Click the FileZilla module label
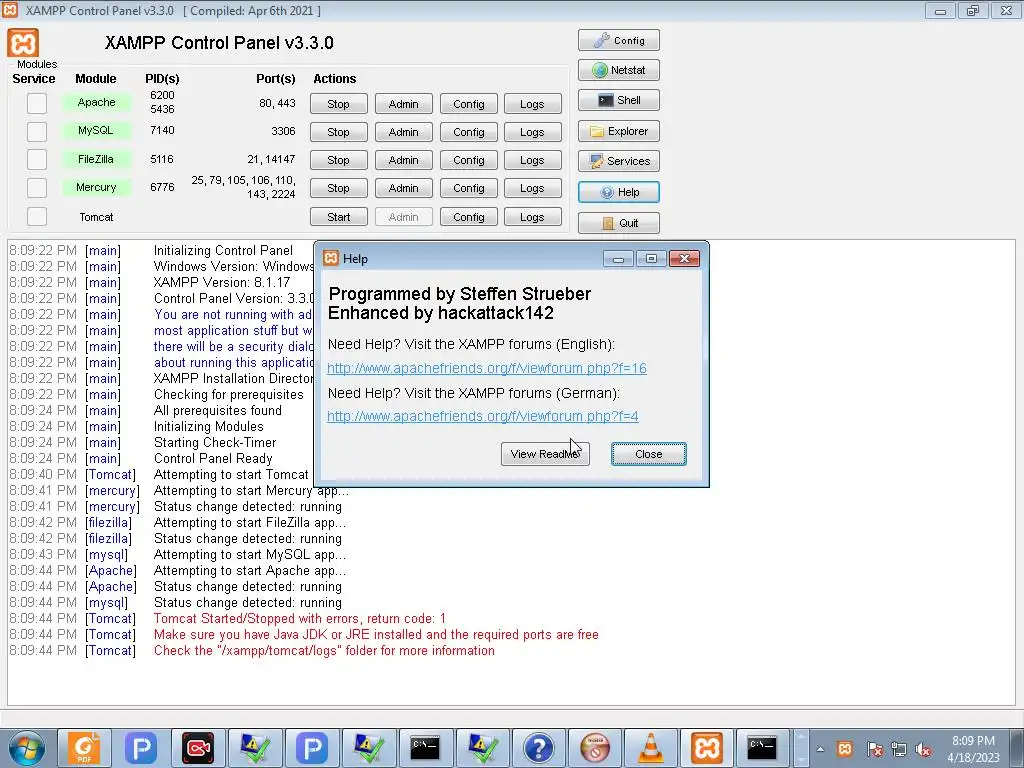 [x=96, y=159]
